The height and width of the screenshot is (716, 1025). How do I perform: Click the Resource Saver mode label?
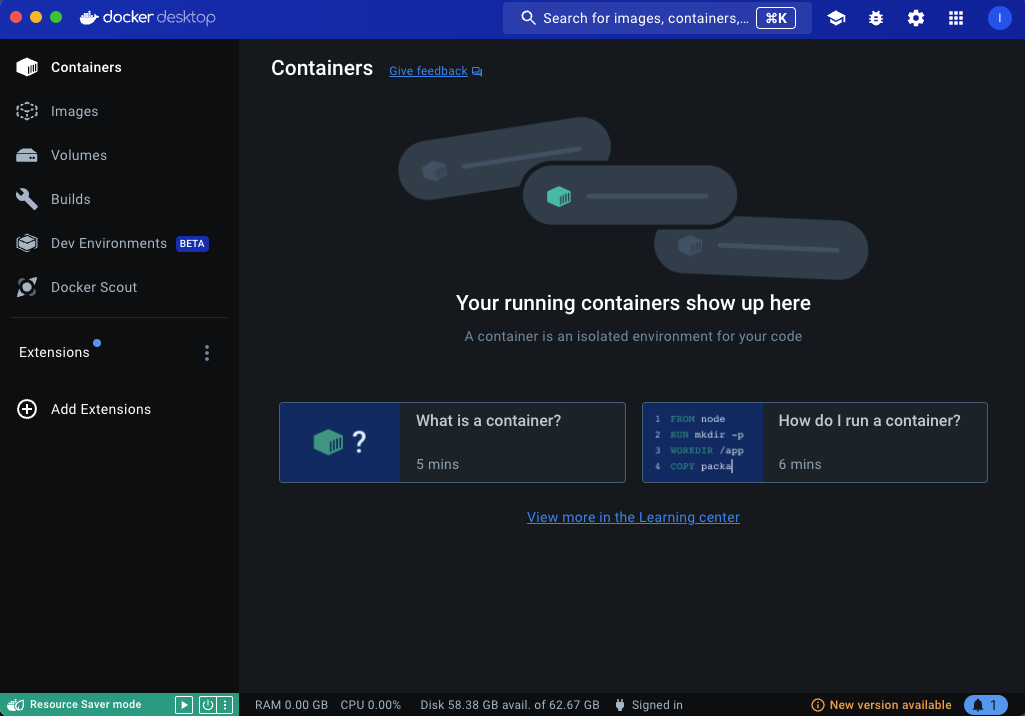pyautogui.click(x=86, y=704)
